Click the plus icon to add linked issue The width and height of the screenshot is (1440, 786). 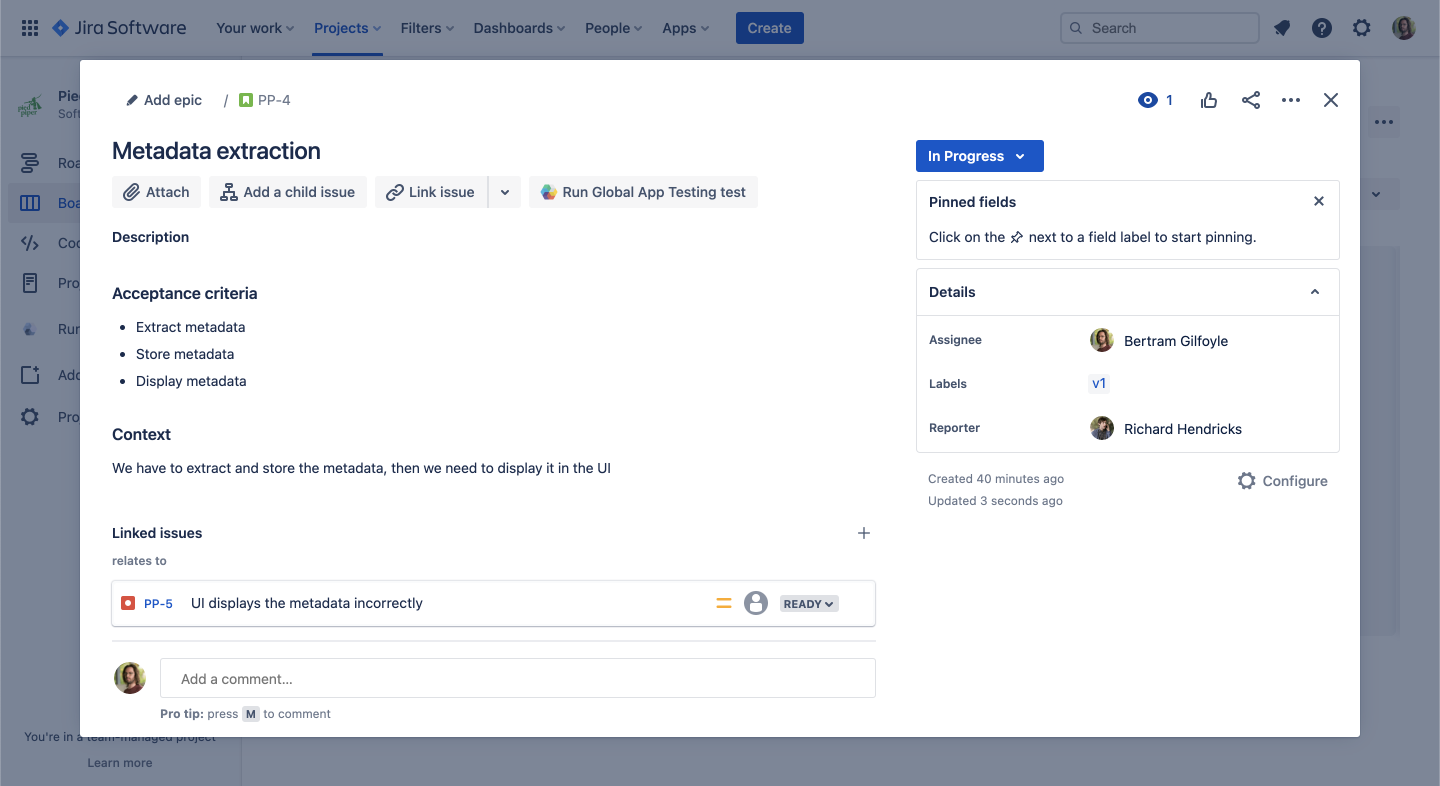pyautogui.click(x=864, y=533)
